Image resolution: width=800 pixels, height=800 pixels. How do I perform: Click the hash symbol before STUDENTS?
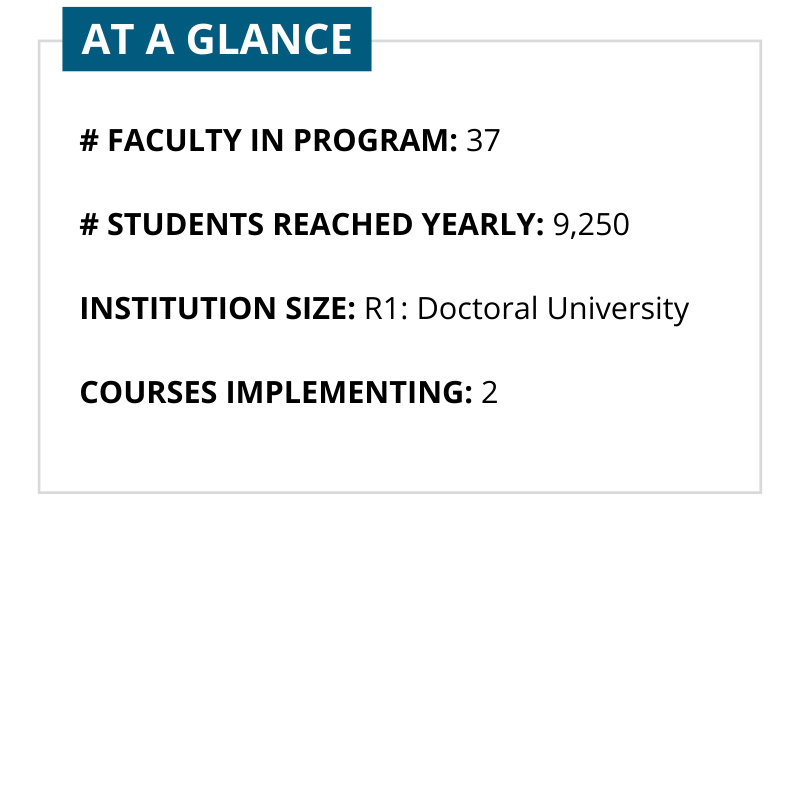pyautogui.click(x=89, y=225)
